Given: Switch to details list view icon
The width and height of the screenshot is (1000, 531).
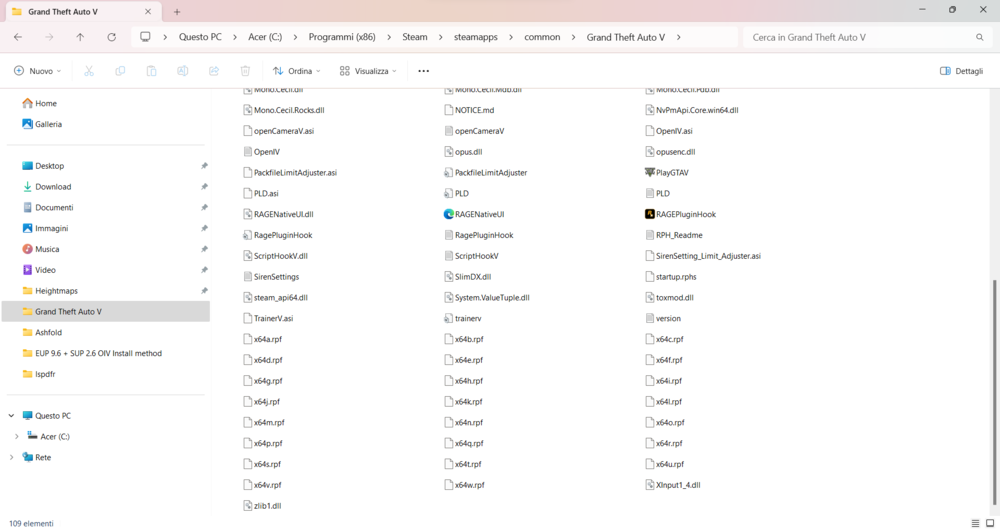Looking at the screenshot, I should (975, 523).
